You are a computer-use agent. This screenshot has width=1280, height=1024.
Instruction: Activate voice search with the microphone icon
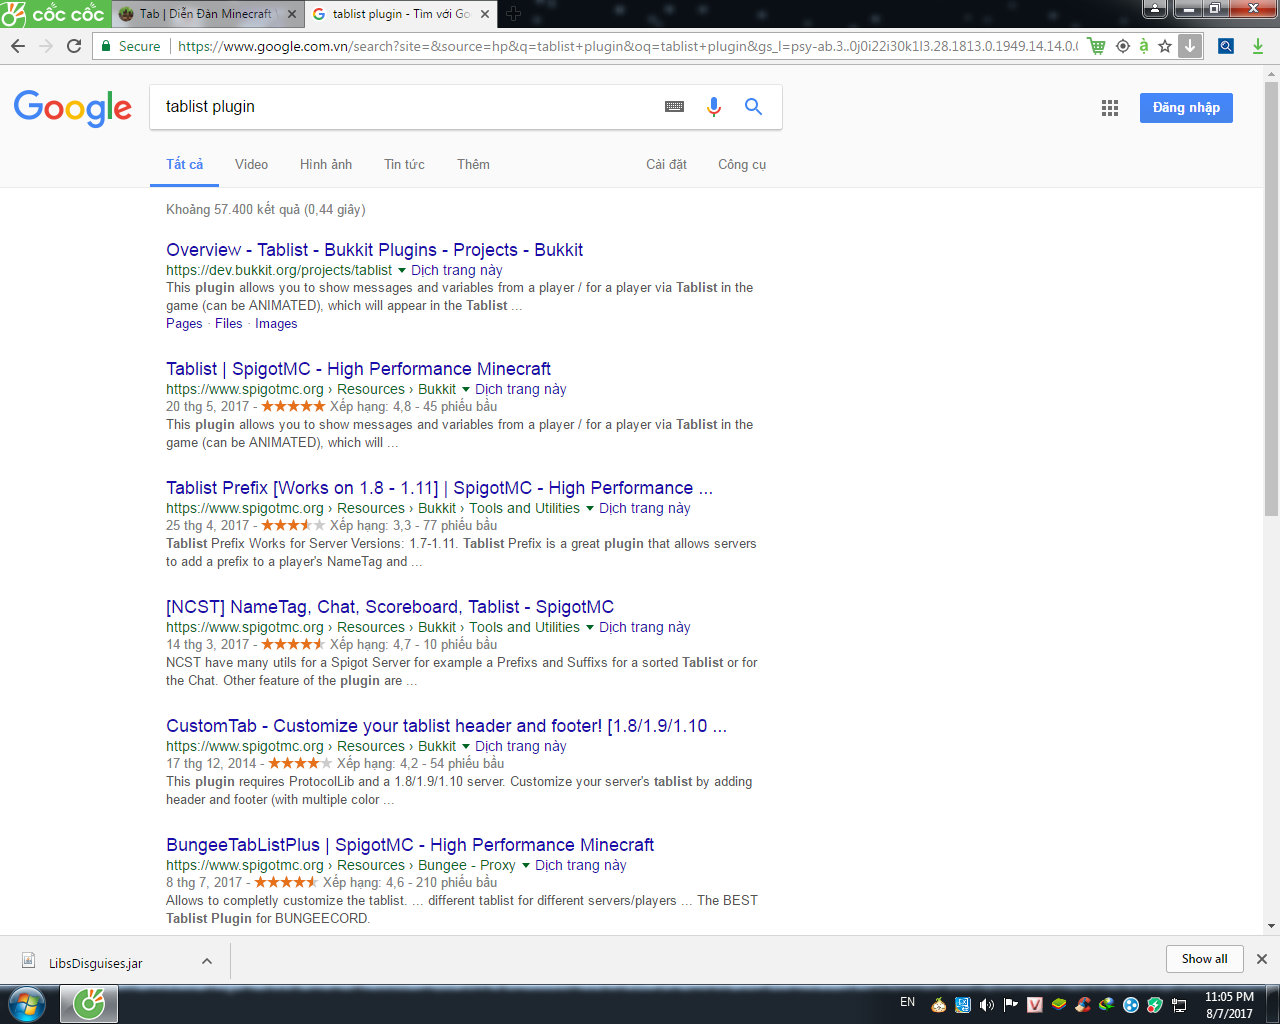[x=712, y=107]
